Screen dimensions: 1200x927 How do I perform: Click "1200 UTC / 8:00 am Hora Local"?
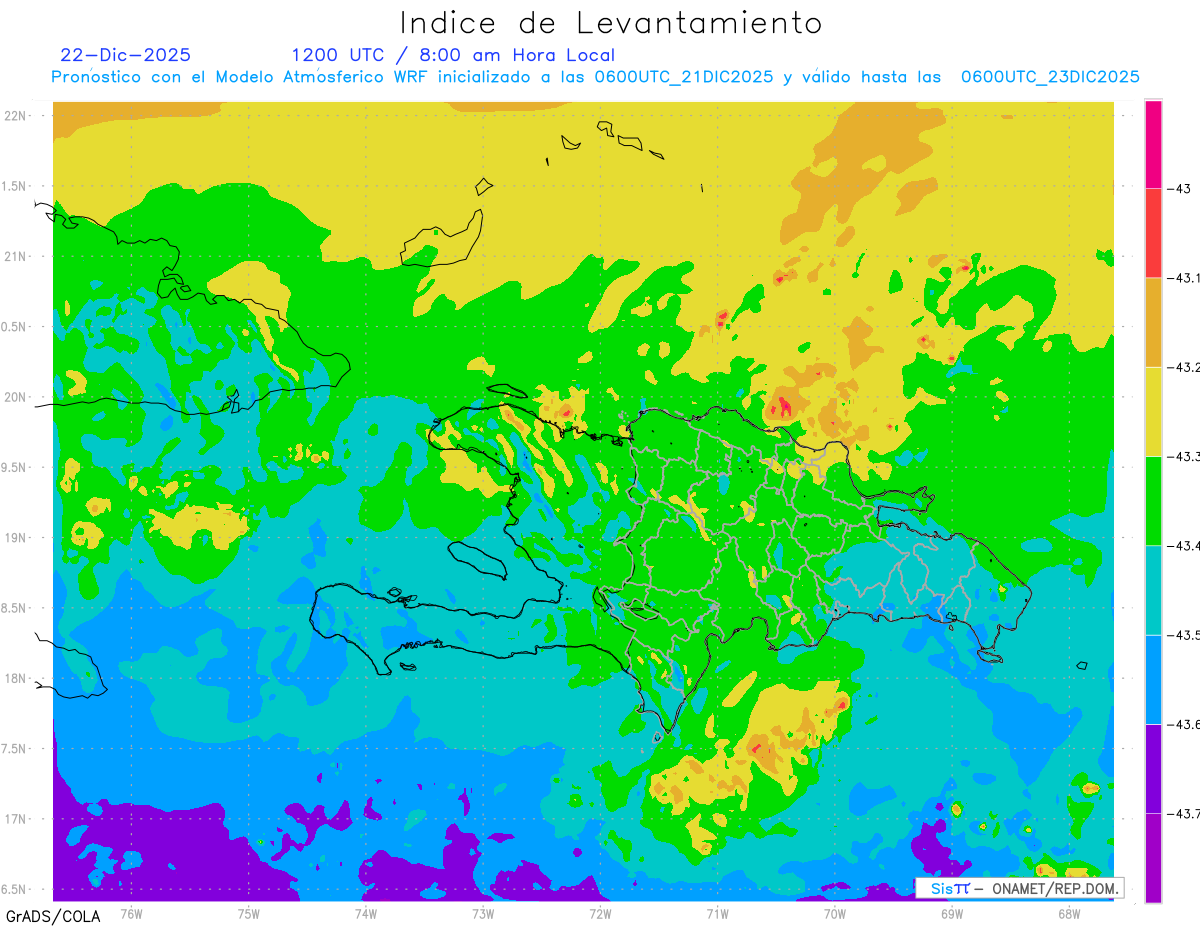(453, 55)
